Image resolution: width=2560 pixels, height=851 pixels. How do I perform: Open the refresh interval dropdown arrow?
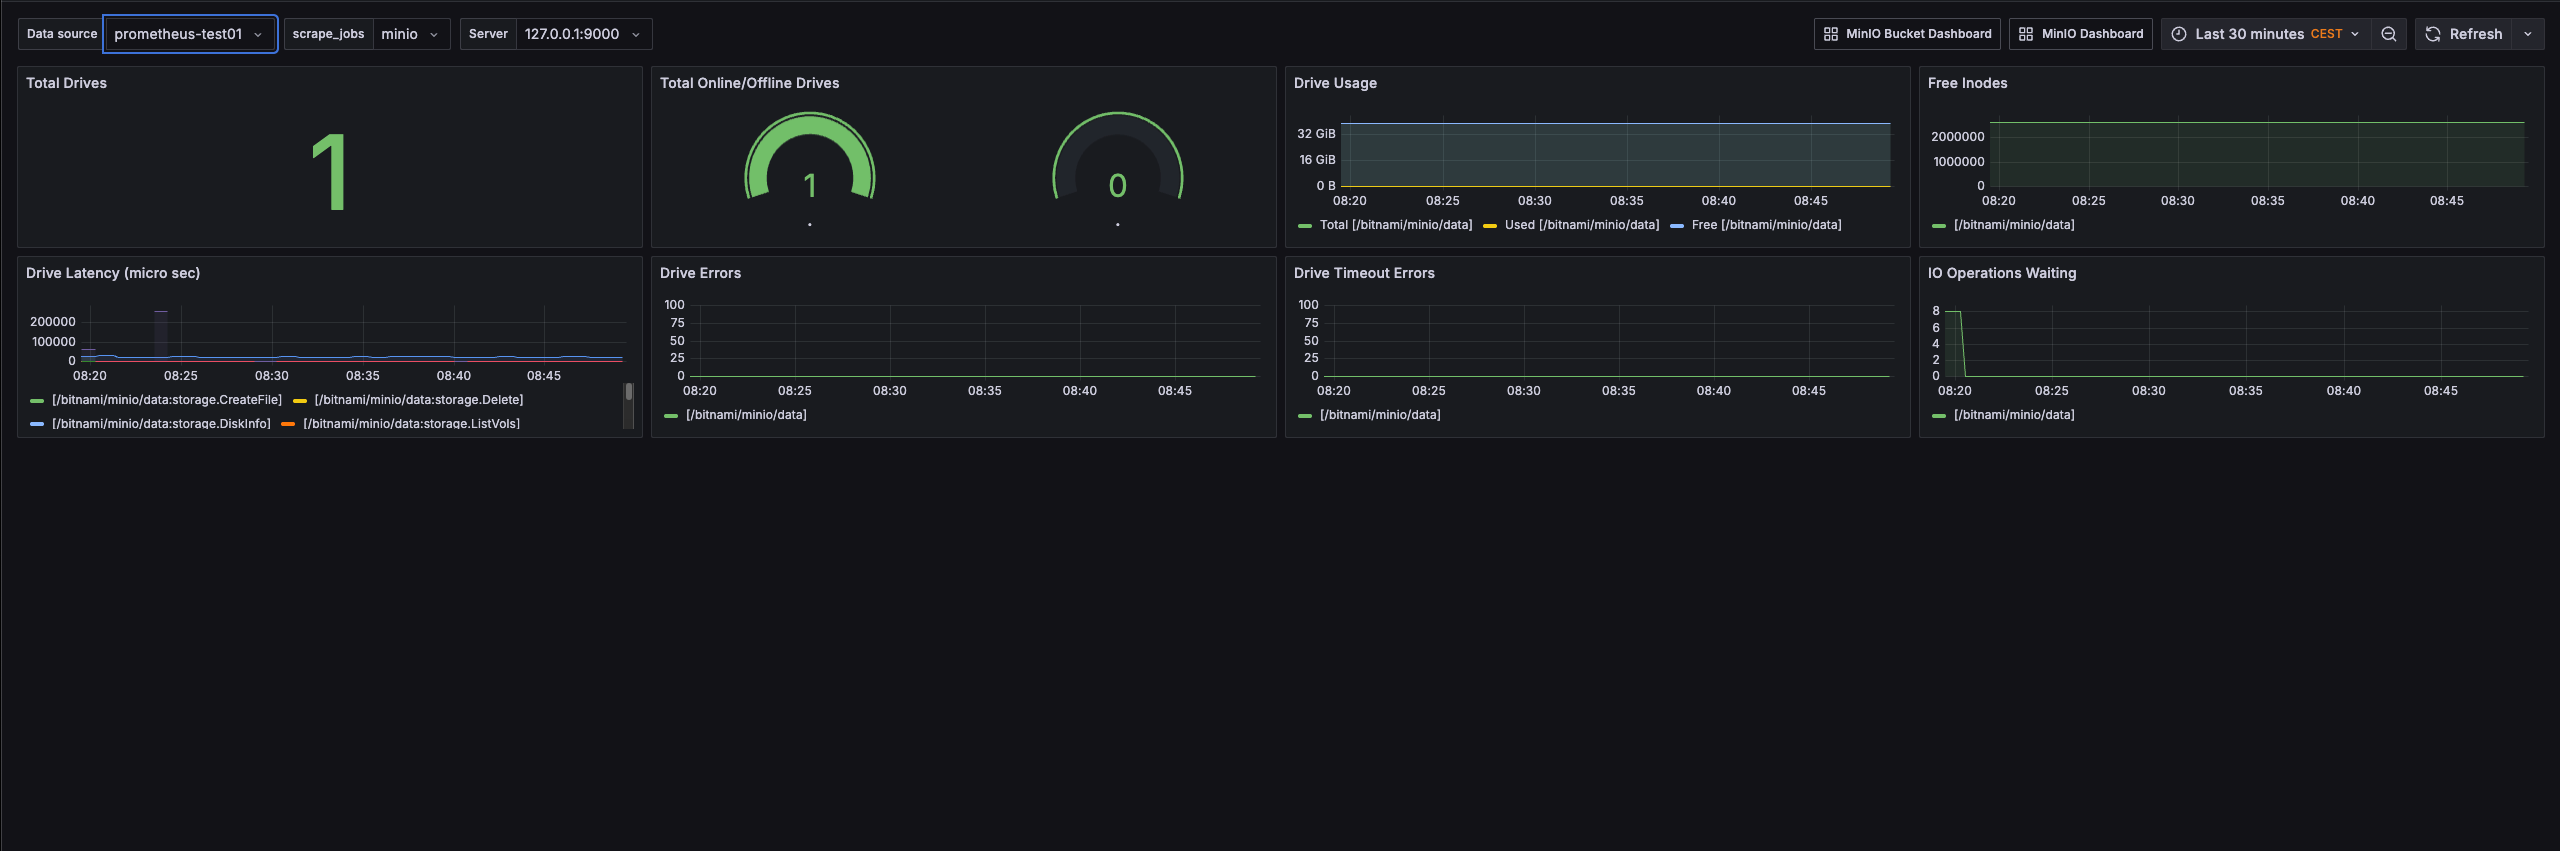pos(2528,34)
